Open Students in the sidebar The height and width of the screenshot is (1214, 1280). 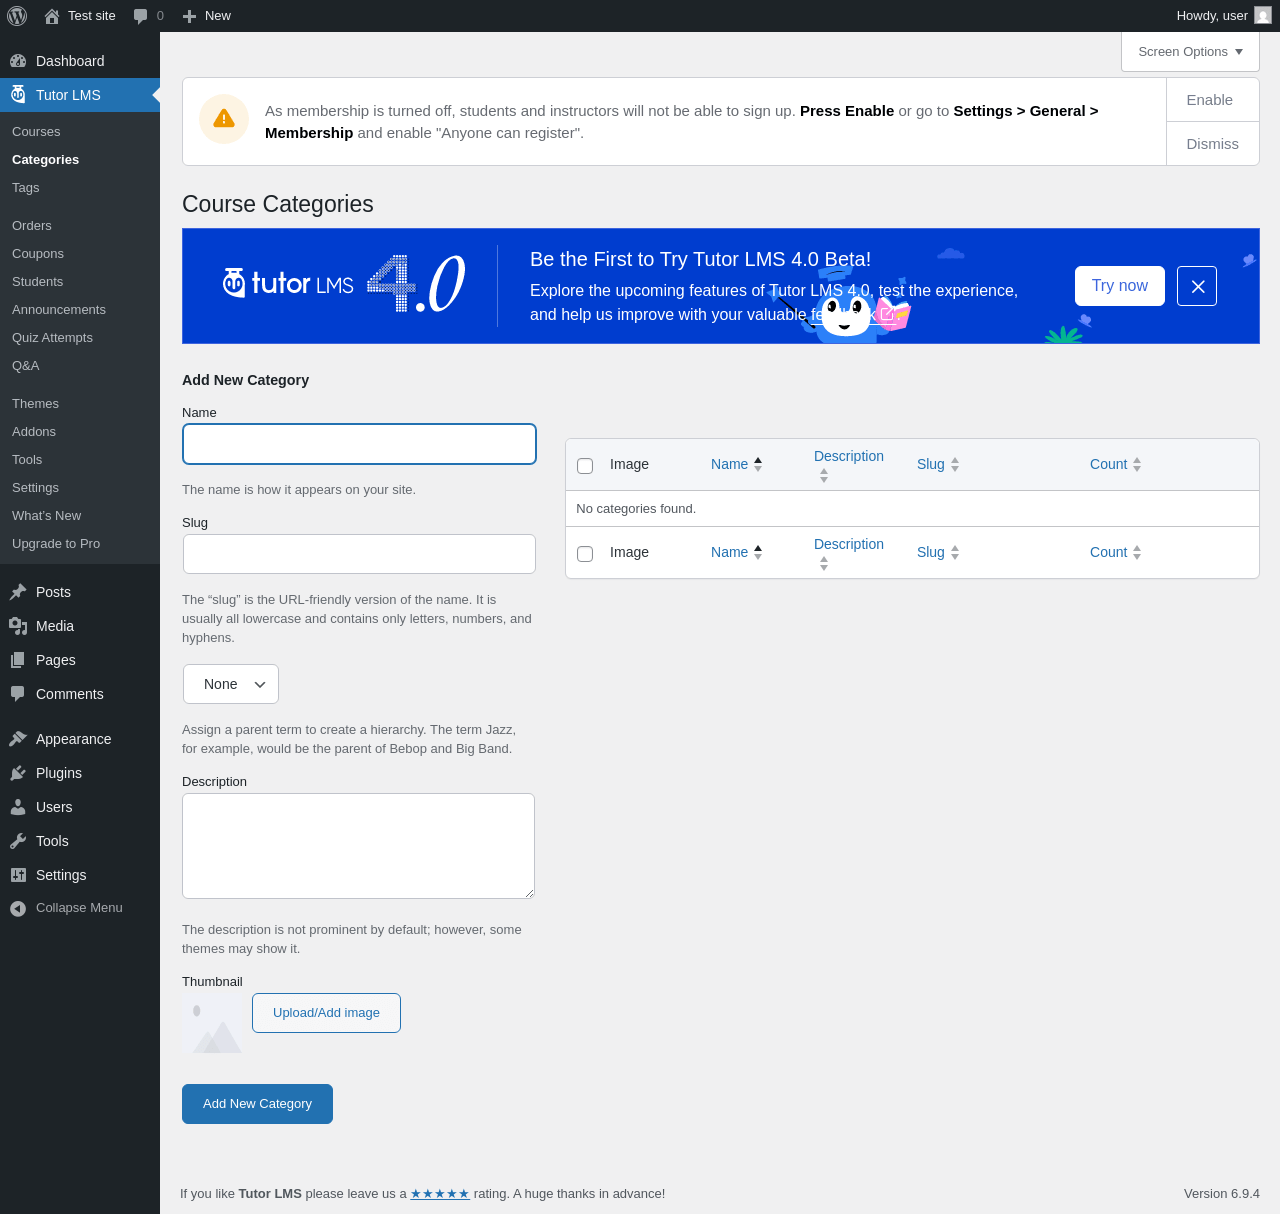tap(38, 282)
